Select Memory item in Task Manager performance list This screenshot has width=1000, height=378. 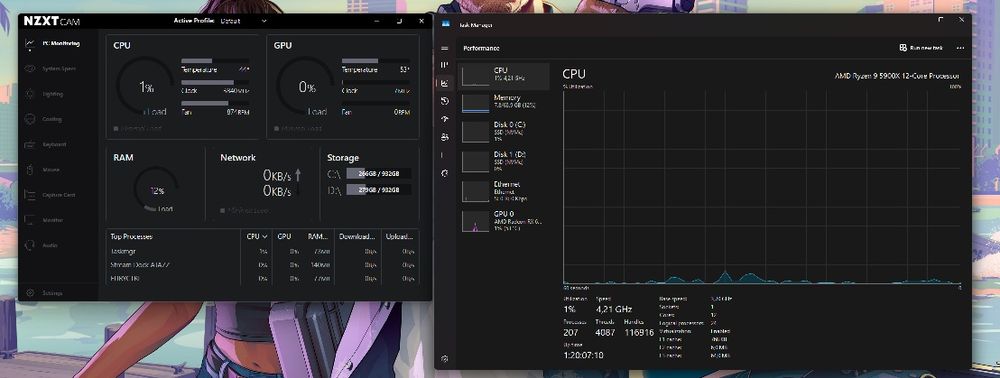[x=504, y=103]
